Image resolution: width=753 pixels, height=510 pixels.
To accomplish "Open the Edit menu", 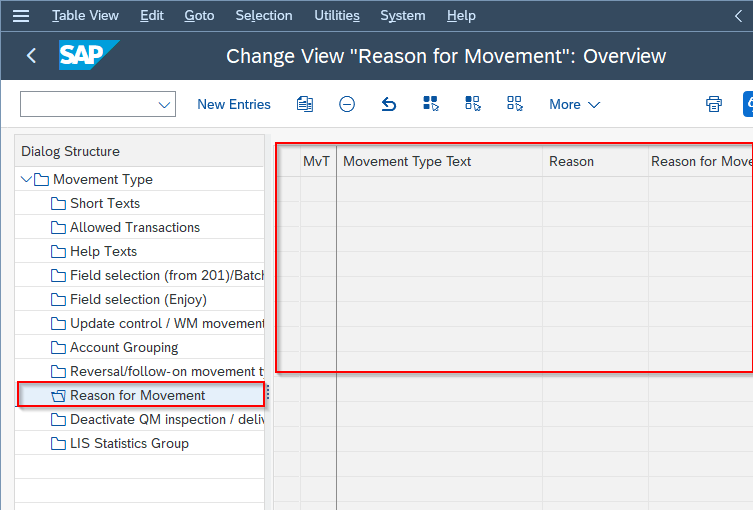I will (x=152, y=15).
